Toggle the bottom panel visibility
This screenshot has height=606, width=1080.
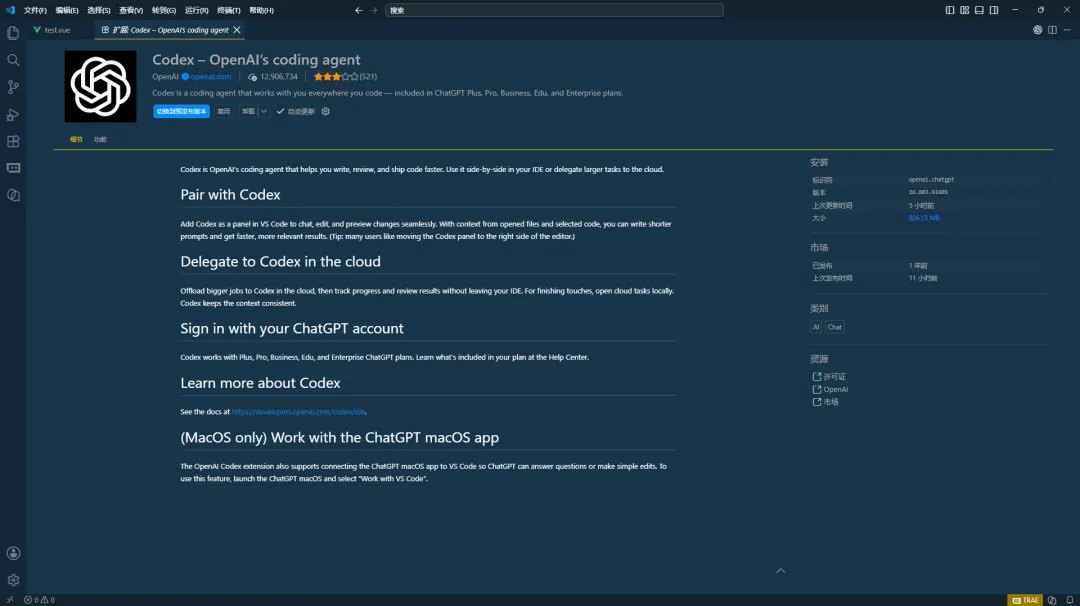979,10
